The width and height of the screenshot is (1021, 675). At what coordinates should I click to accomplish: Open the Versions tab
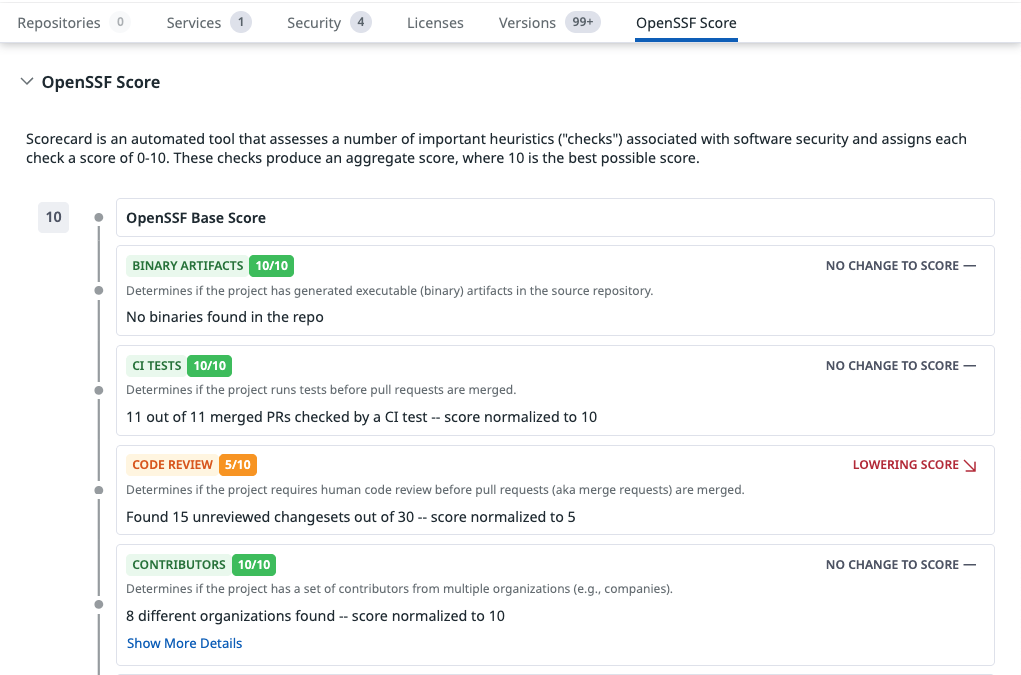[527, 23]
